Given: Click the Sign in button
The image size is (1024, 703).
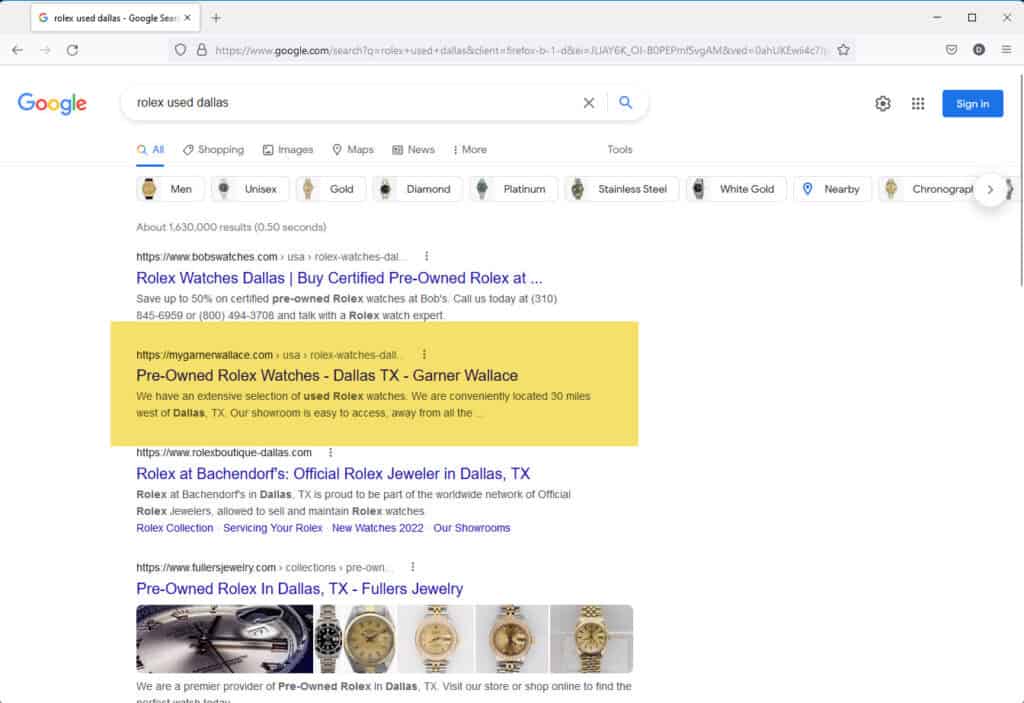Looking at the screenshot, I should click(972, 104).
